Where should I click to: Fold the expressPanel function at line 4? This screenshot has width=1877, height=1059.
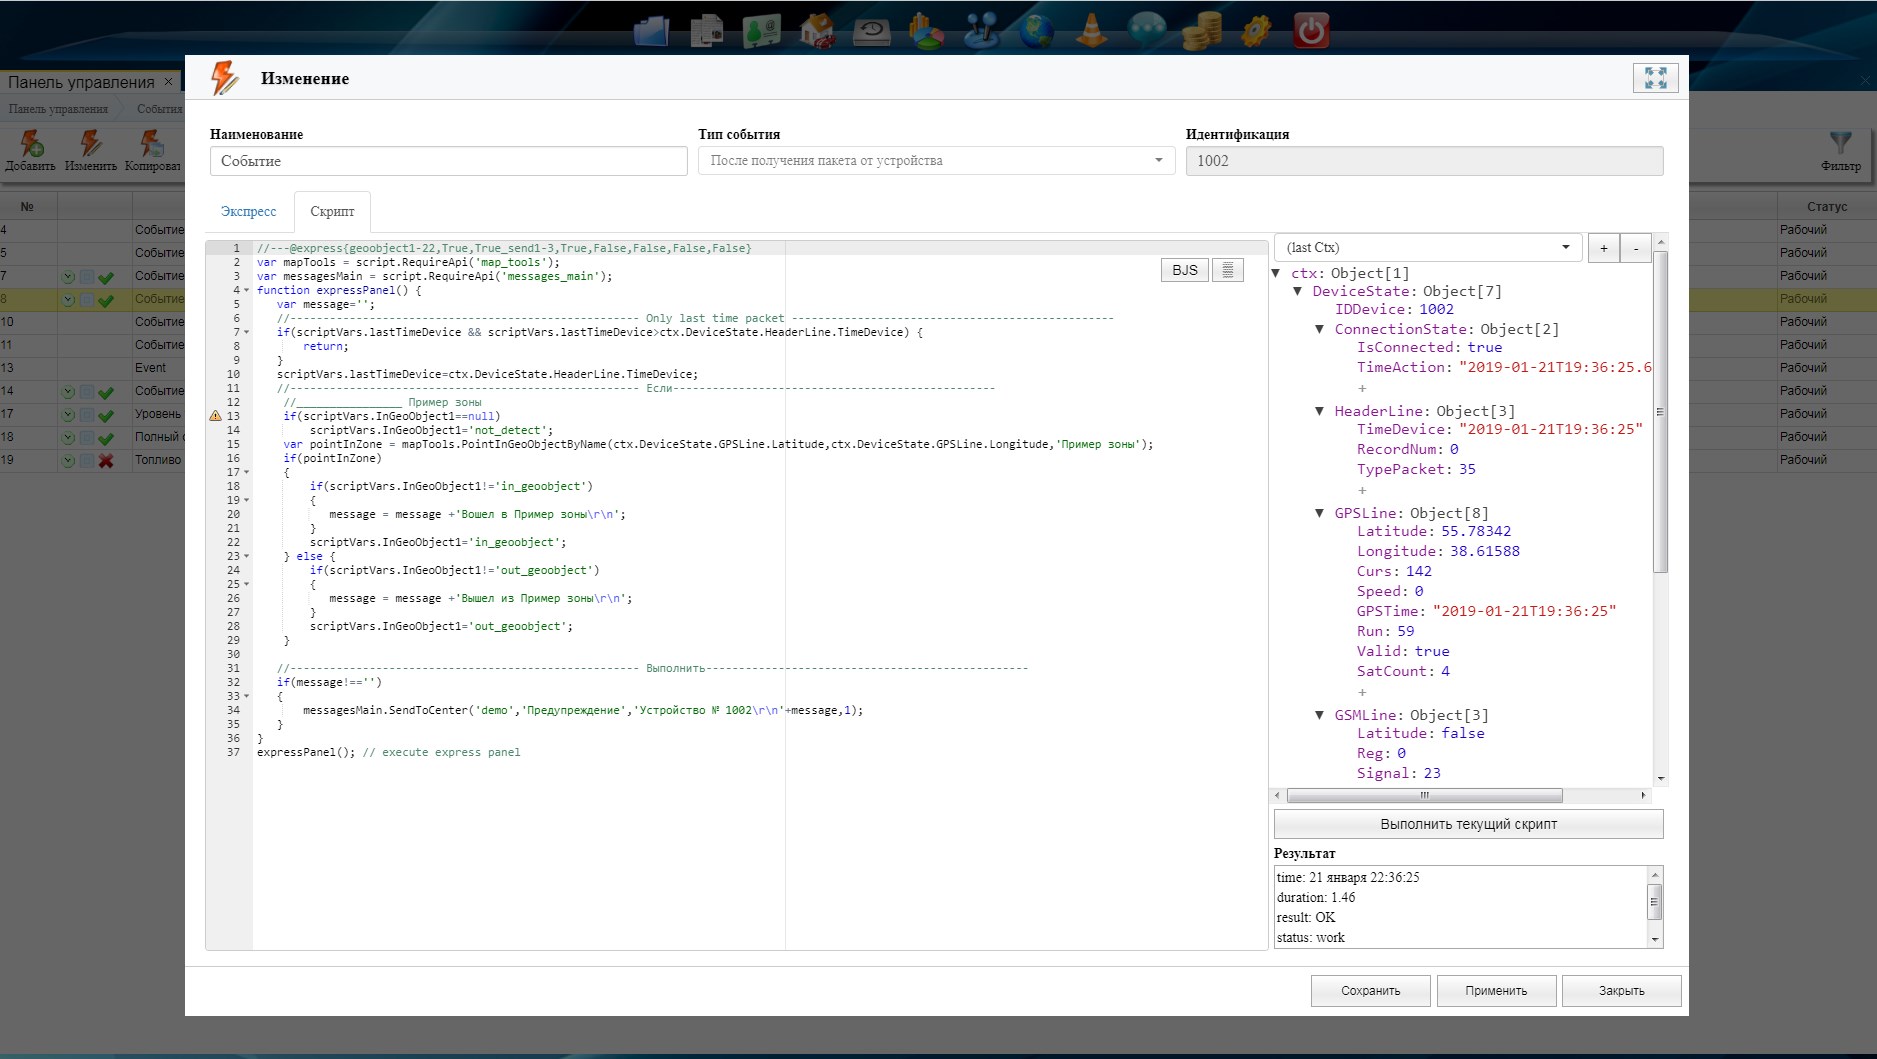[246, 291]
